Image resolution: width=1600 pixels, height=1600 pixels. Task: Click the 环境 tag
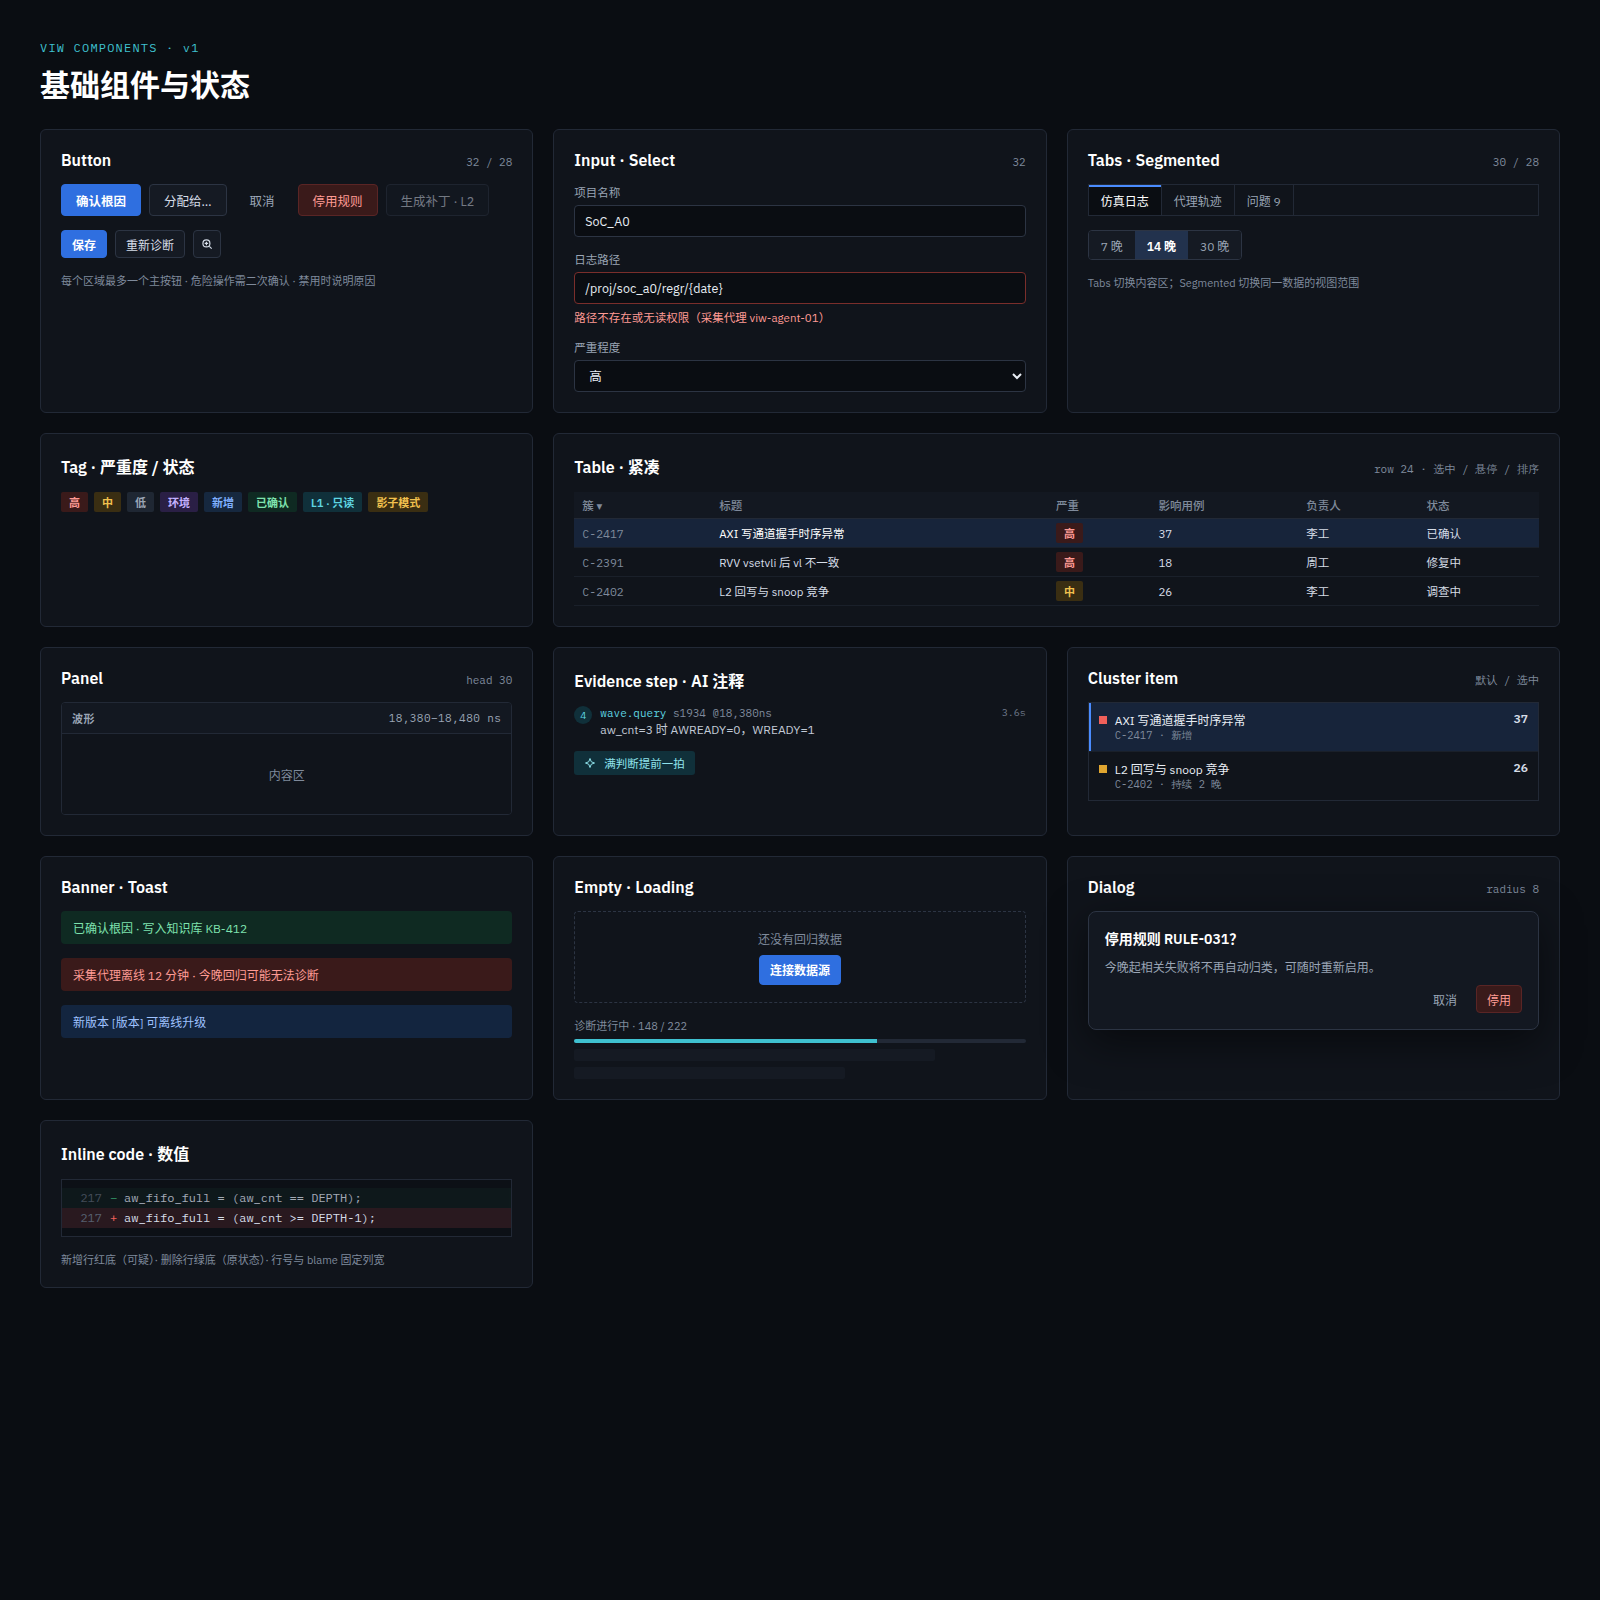179,502
